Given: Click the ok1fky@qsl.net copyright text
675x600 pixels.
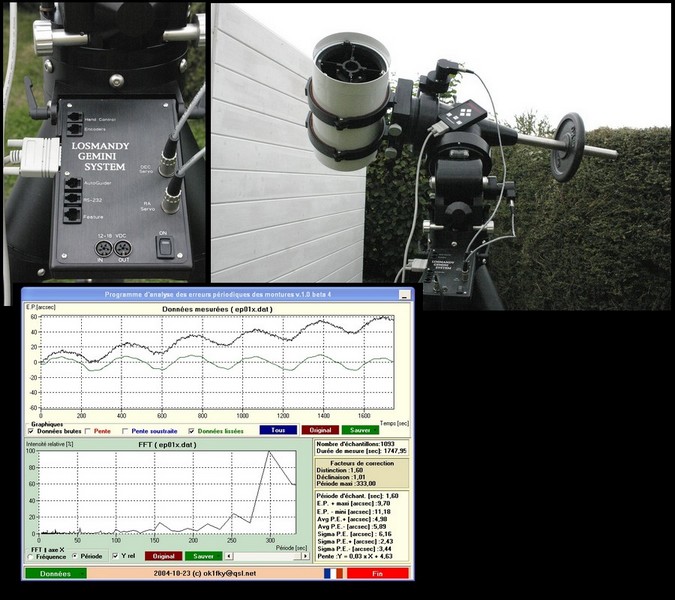Looking at the screenshot, I should pos(205,573).
